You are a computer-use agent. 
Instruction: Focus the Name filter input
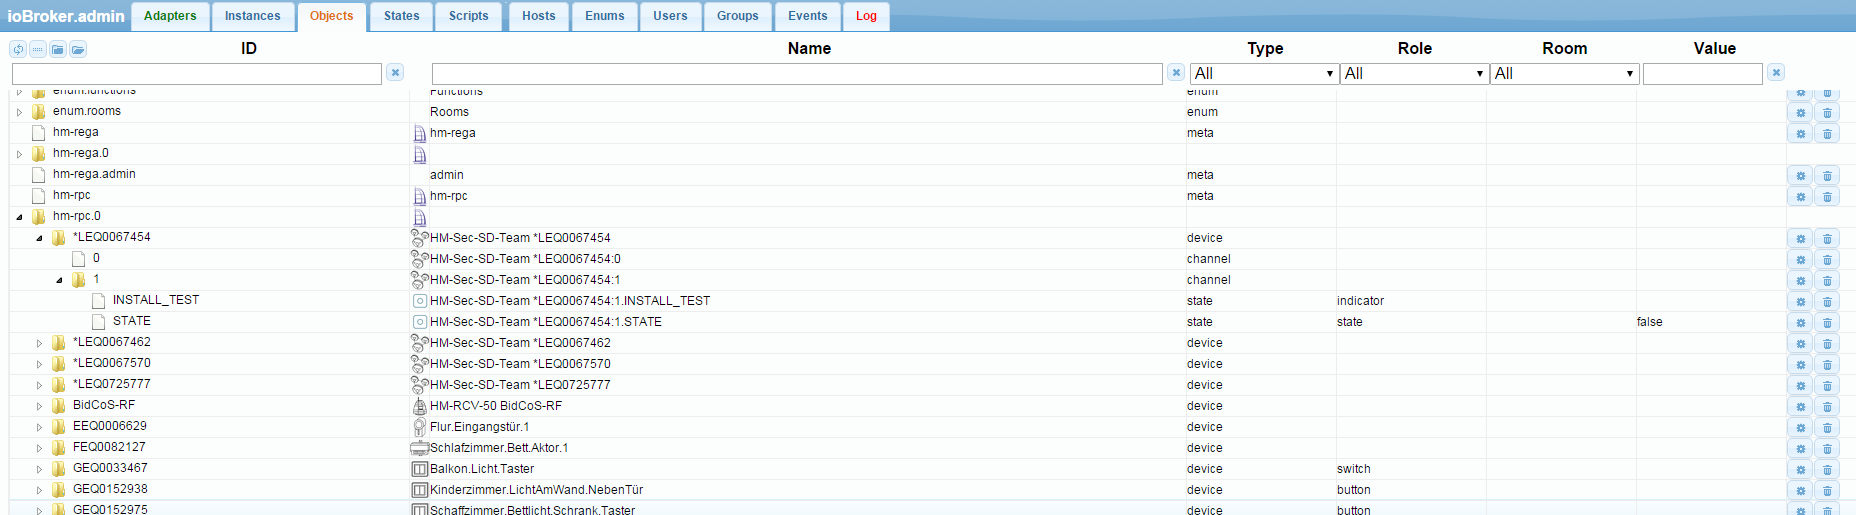coord(797,74)
